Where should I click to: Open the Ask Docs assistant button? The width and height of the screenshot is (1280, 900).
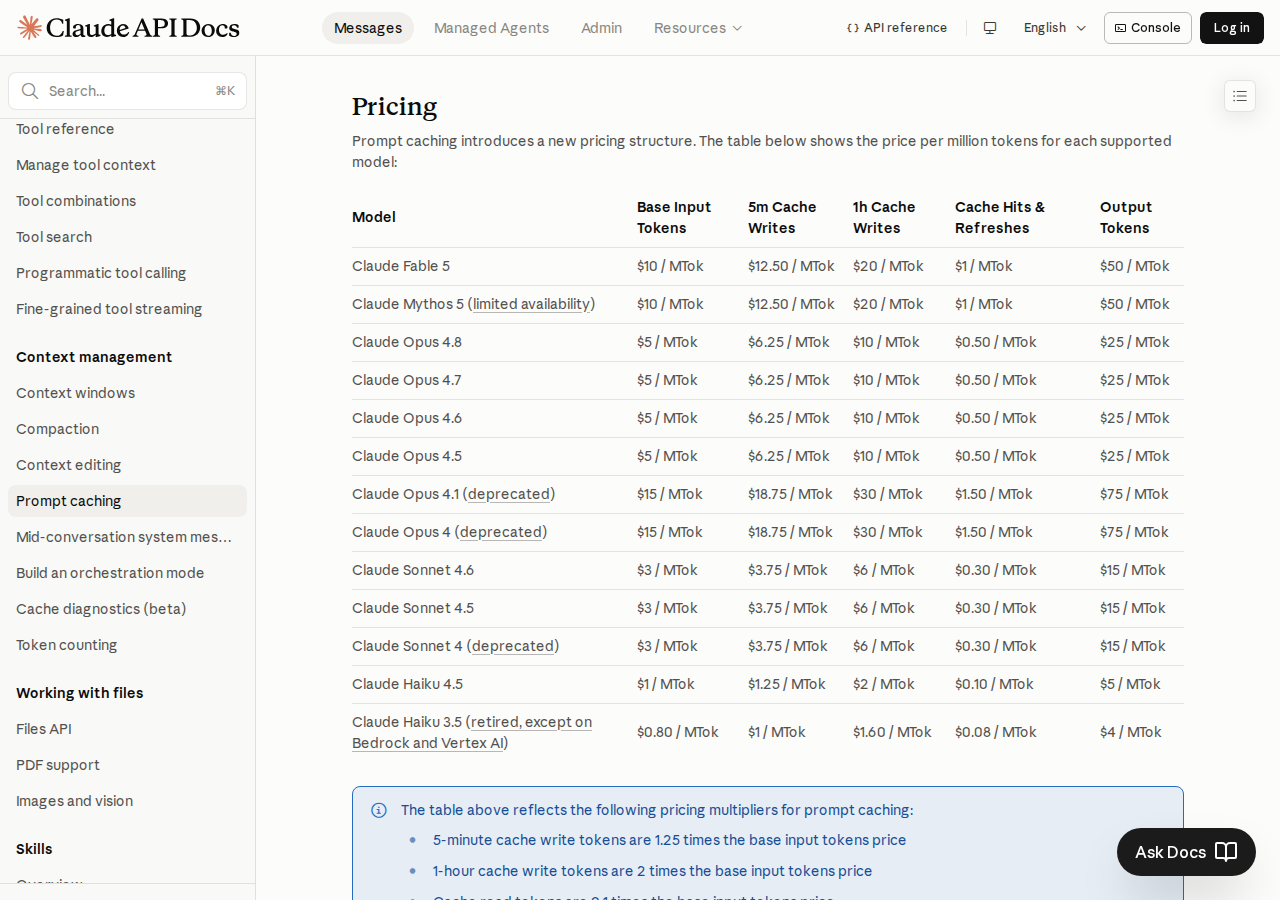click(1186, 852)
